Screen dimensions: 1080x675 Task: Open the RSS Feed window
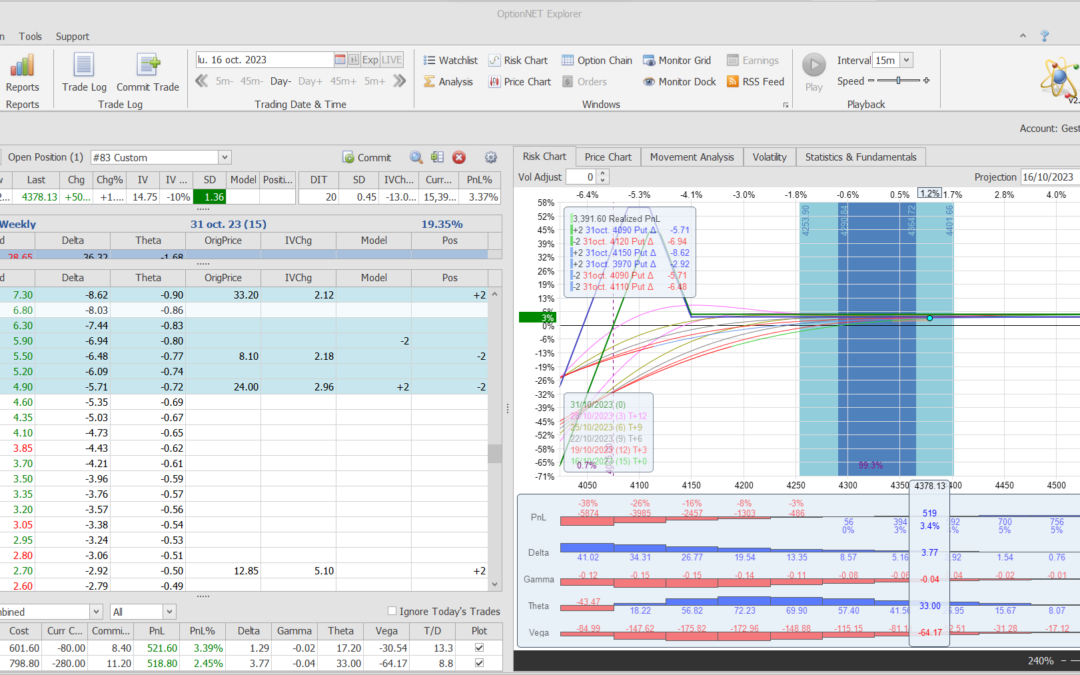pyautogui.click(x=755, y=82)
